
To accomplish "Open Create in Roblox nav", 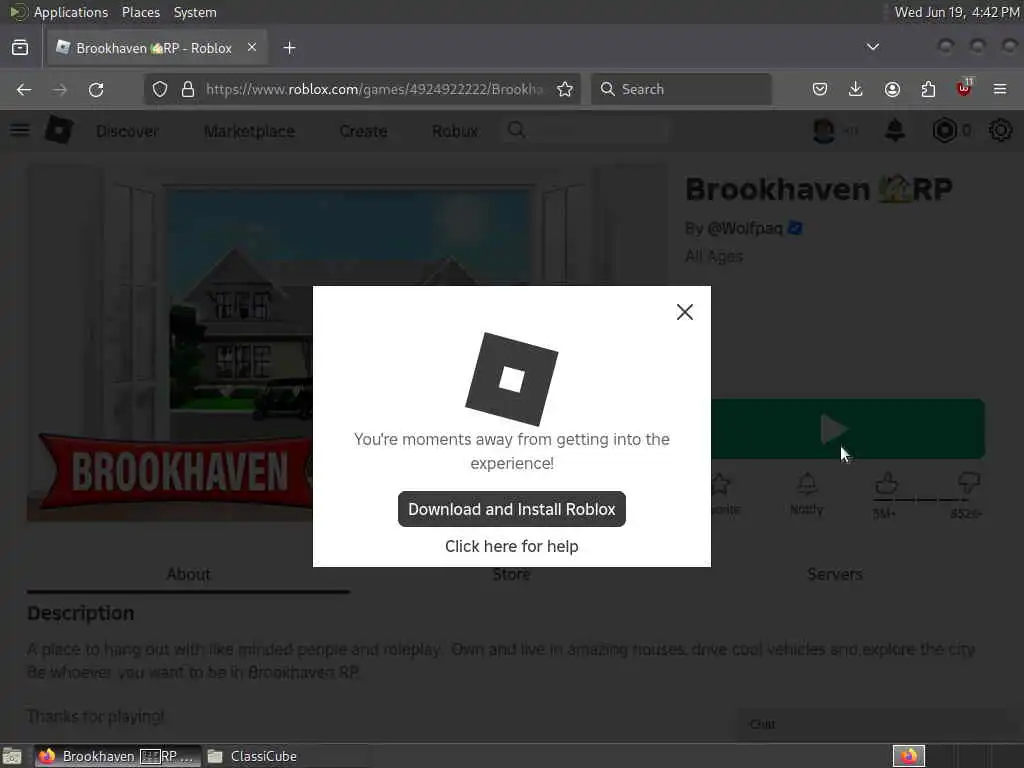I will coord(363,131).
